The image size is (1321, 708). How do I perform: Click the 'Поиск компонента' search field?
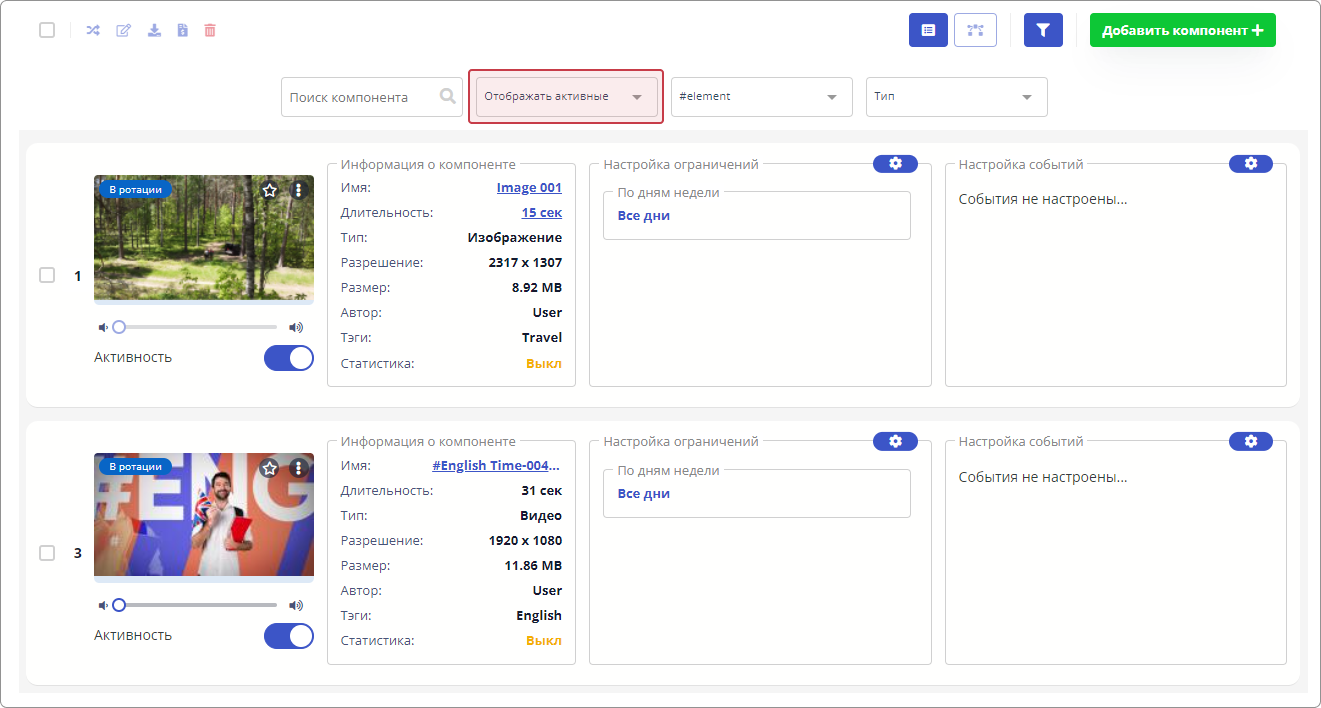point(362,97)
